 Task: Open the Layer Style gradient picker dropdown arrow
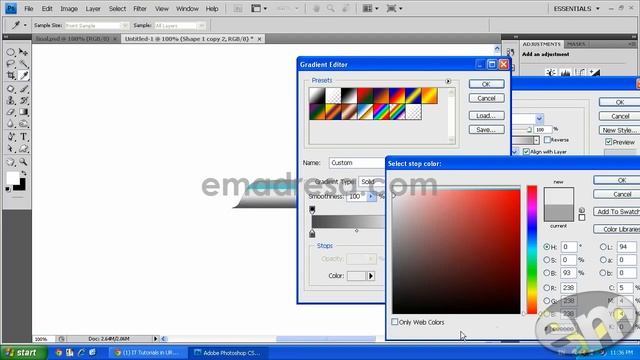point(536,140)
